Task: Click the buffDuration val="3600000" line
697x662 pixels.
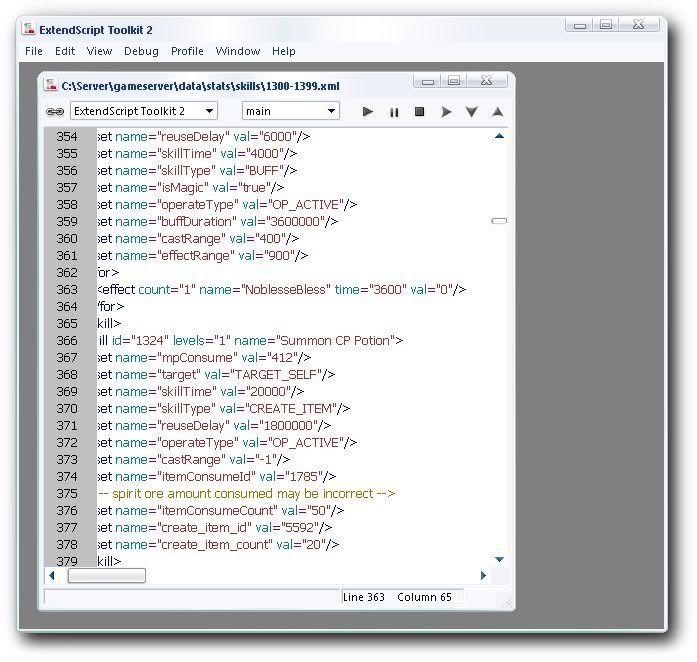Action: [x=217, y=221]
